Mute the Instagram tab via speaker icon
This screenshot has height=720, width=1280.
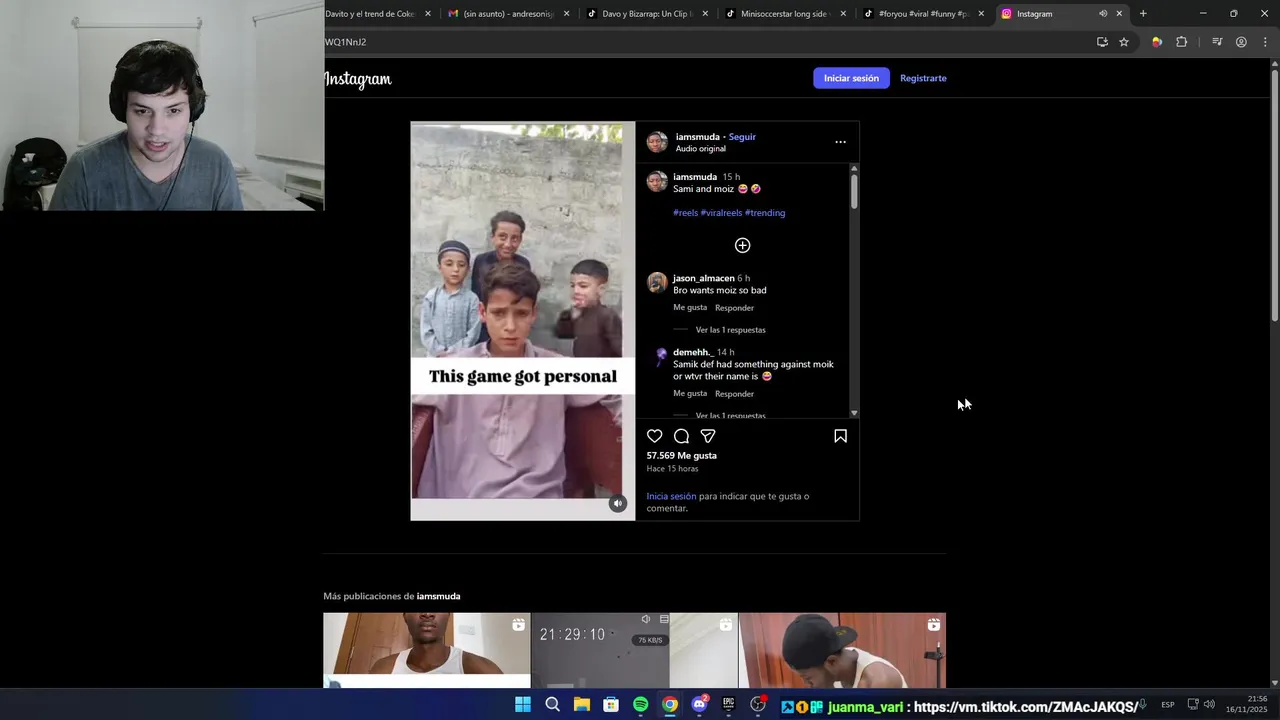1103,14
